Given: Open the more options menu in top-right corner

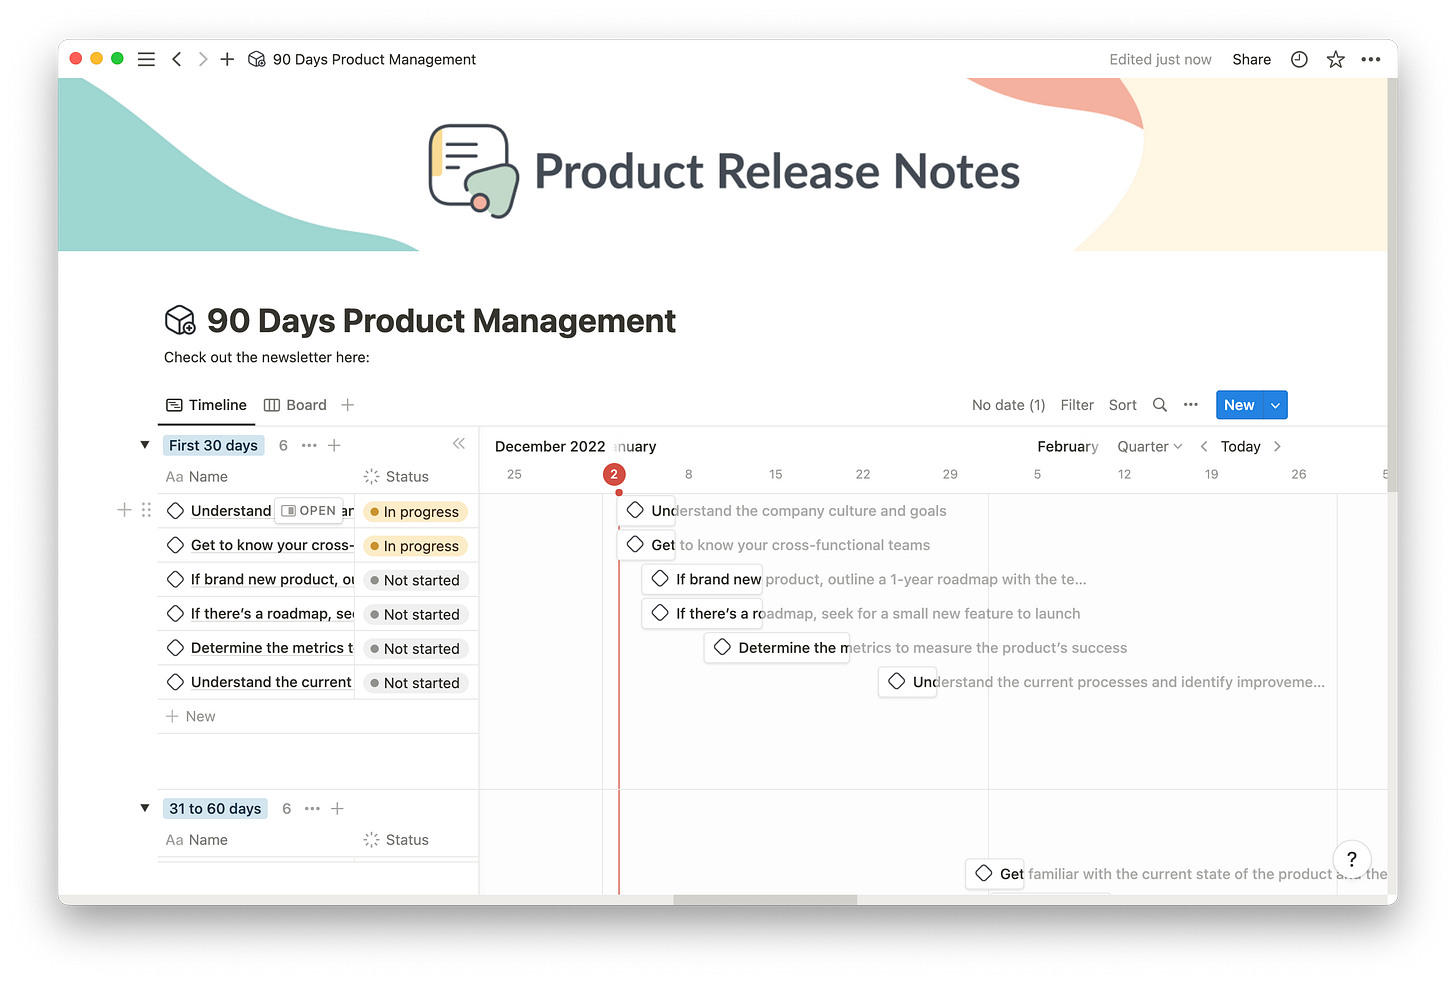Looking at the screenshot, I should pyautogui.click(x=1371, y=59).
